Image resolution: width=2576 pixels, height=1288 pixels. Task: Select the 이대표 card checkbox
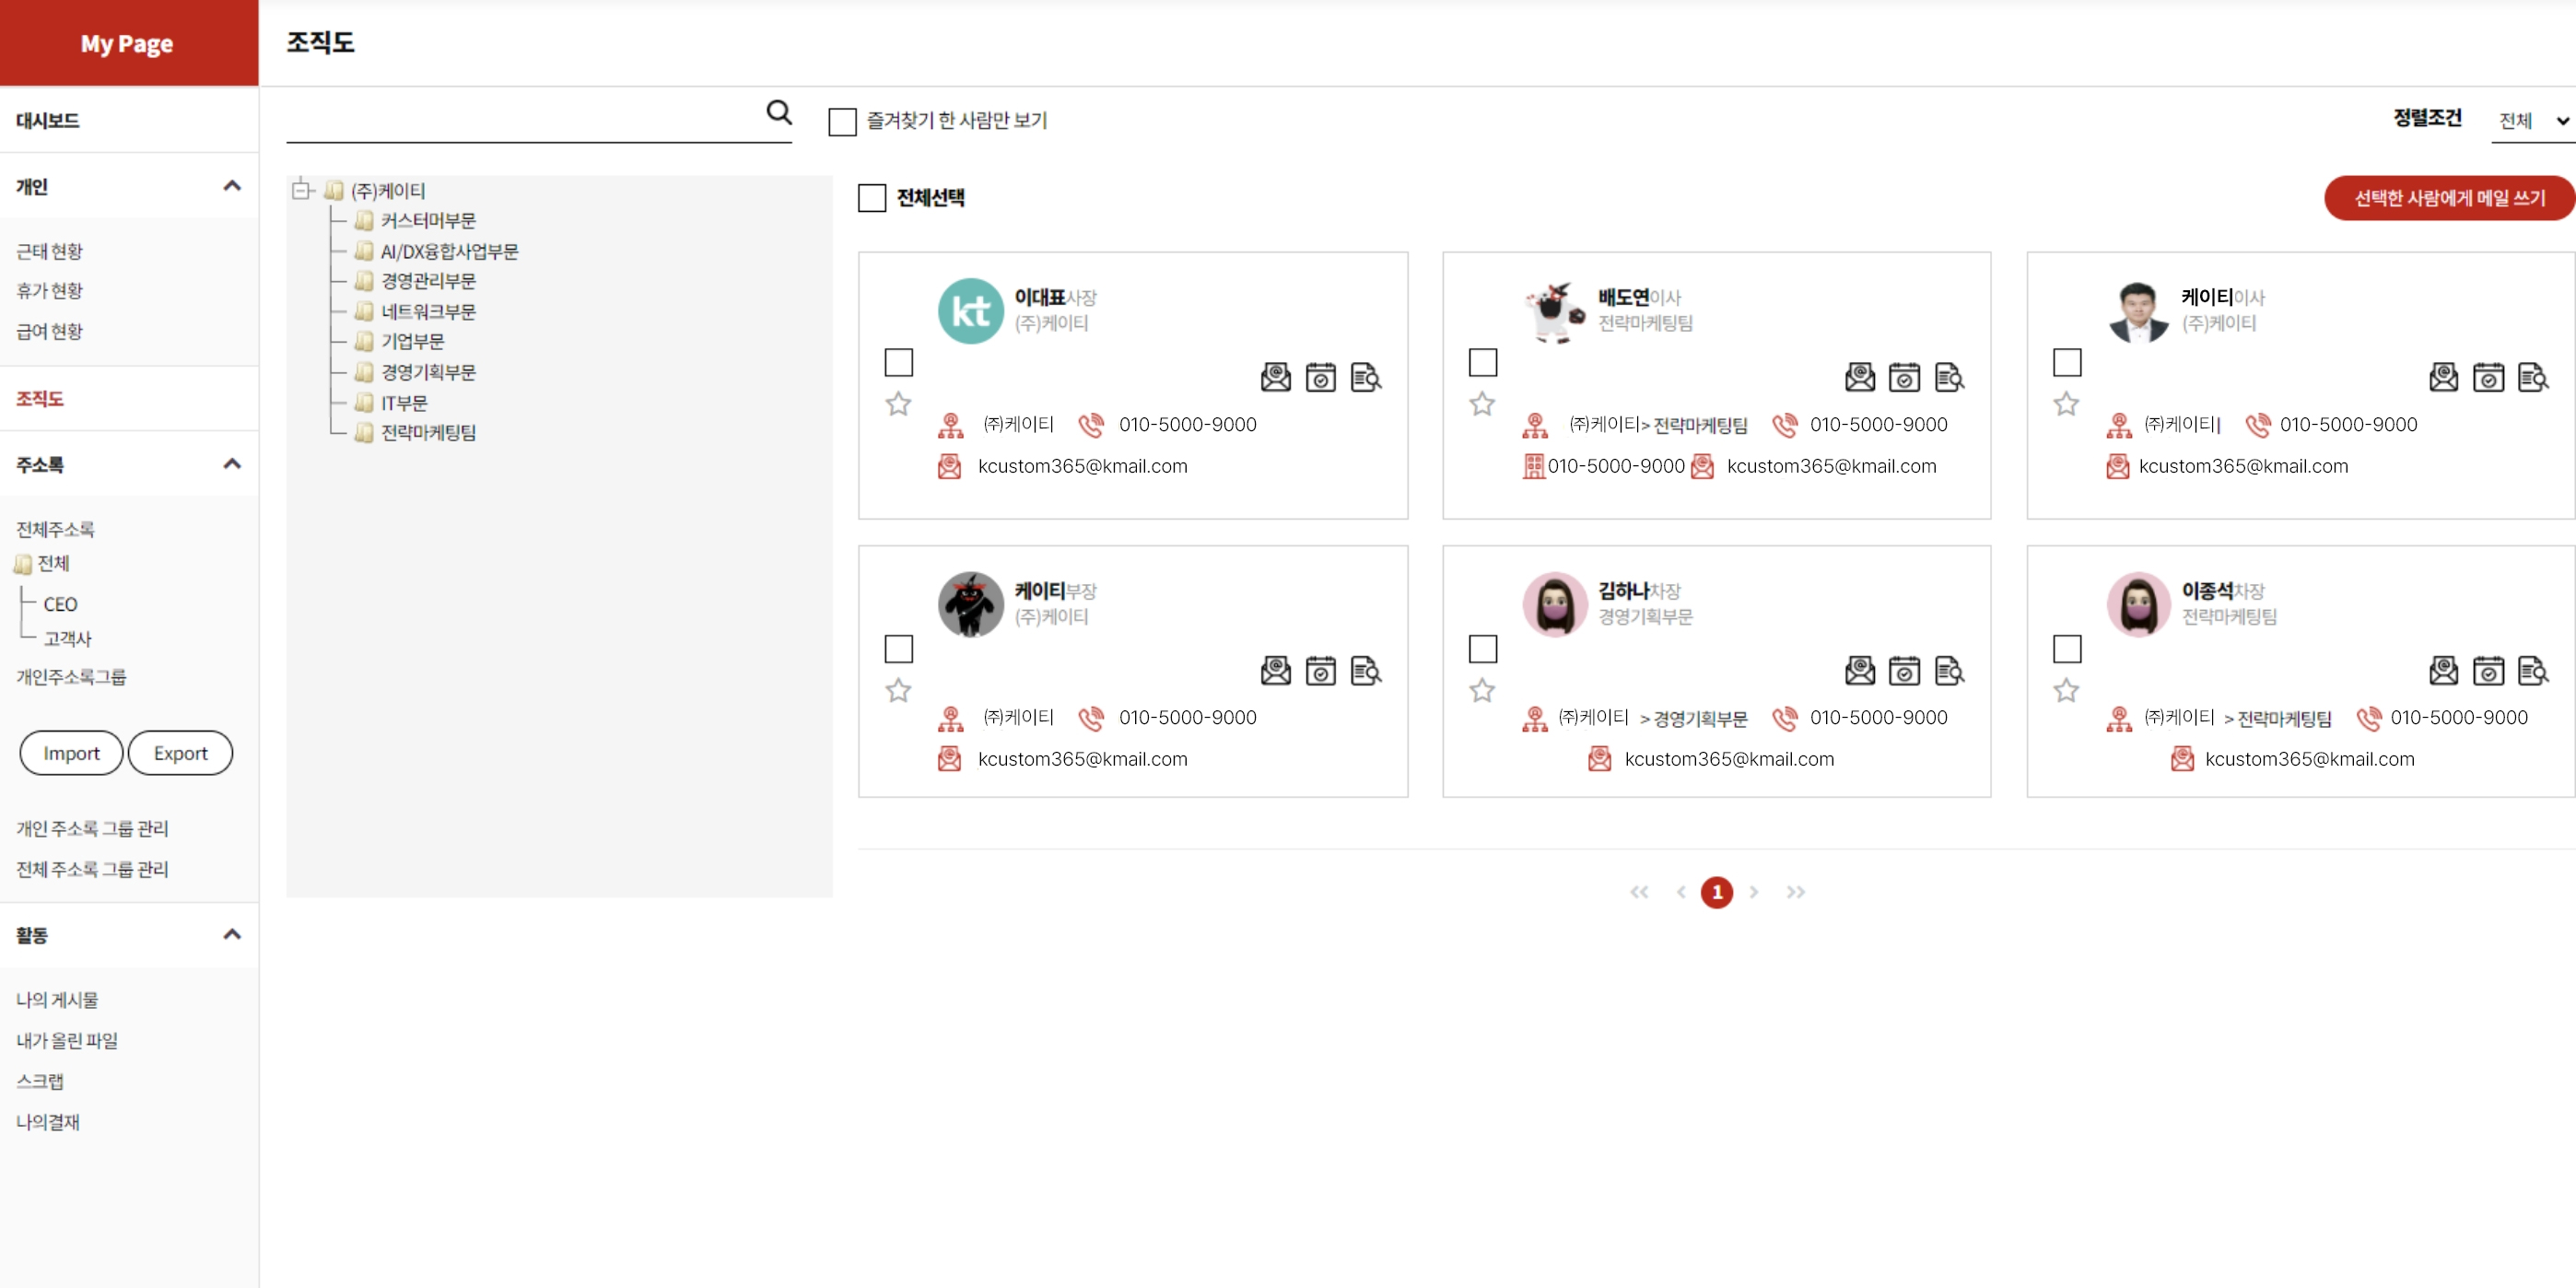coord(898,362)
